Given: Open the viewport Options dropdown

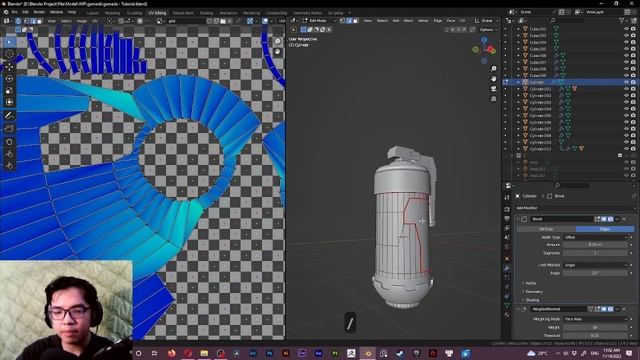Looking at the screenshot, I should pos(488,30).
